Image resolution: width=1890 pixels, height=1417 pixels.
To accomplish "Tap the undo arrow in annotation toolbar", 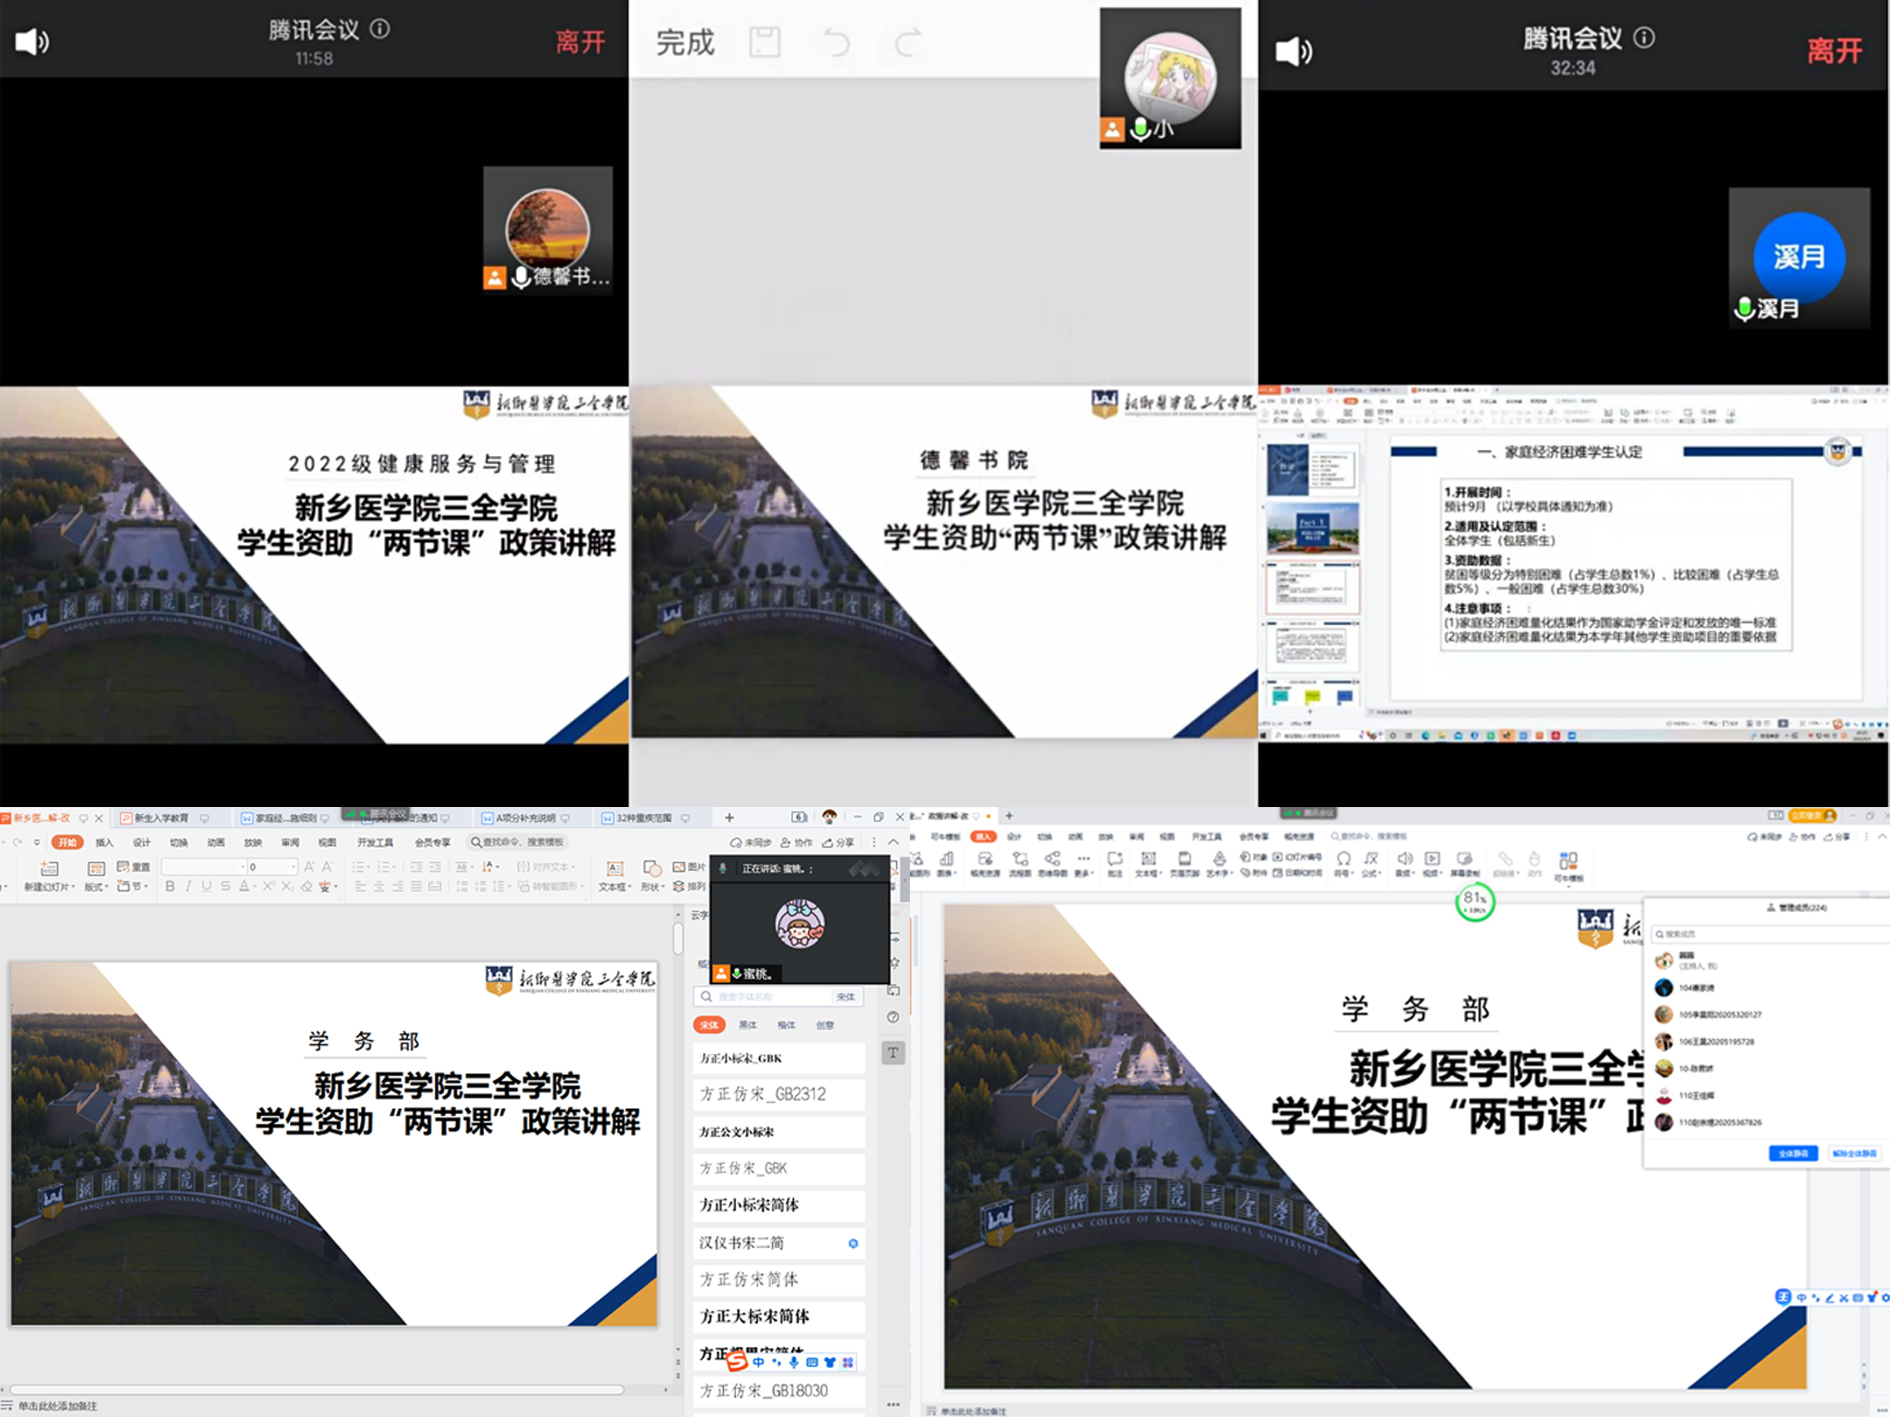I will click(836, 43).
